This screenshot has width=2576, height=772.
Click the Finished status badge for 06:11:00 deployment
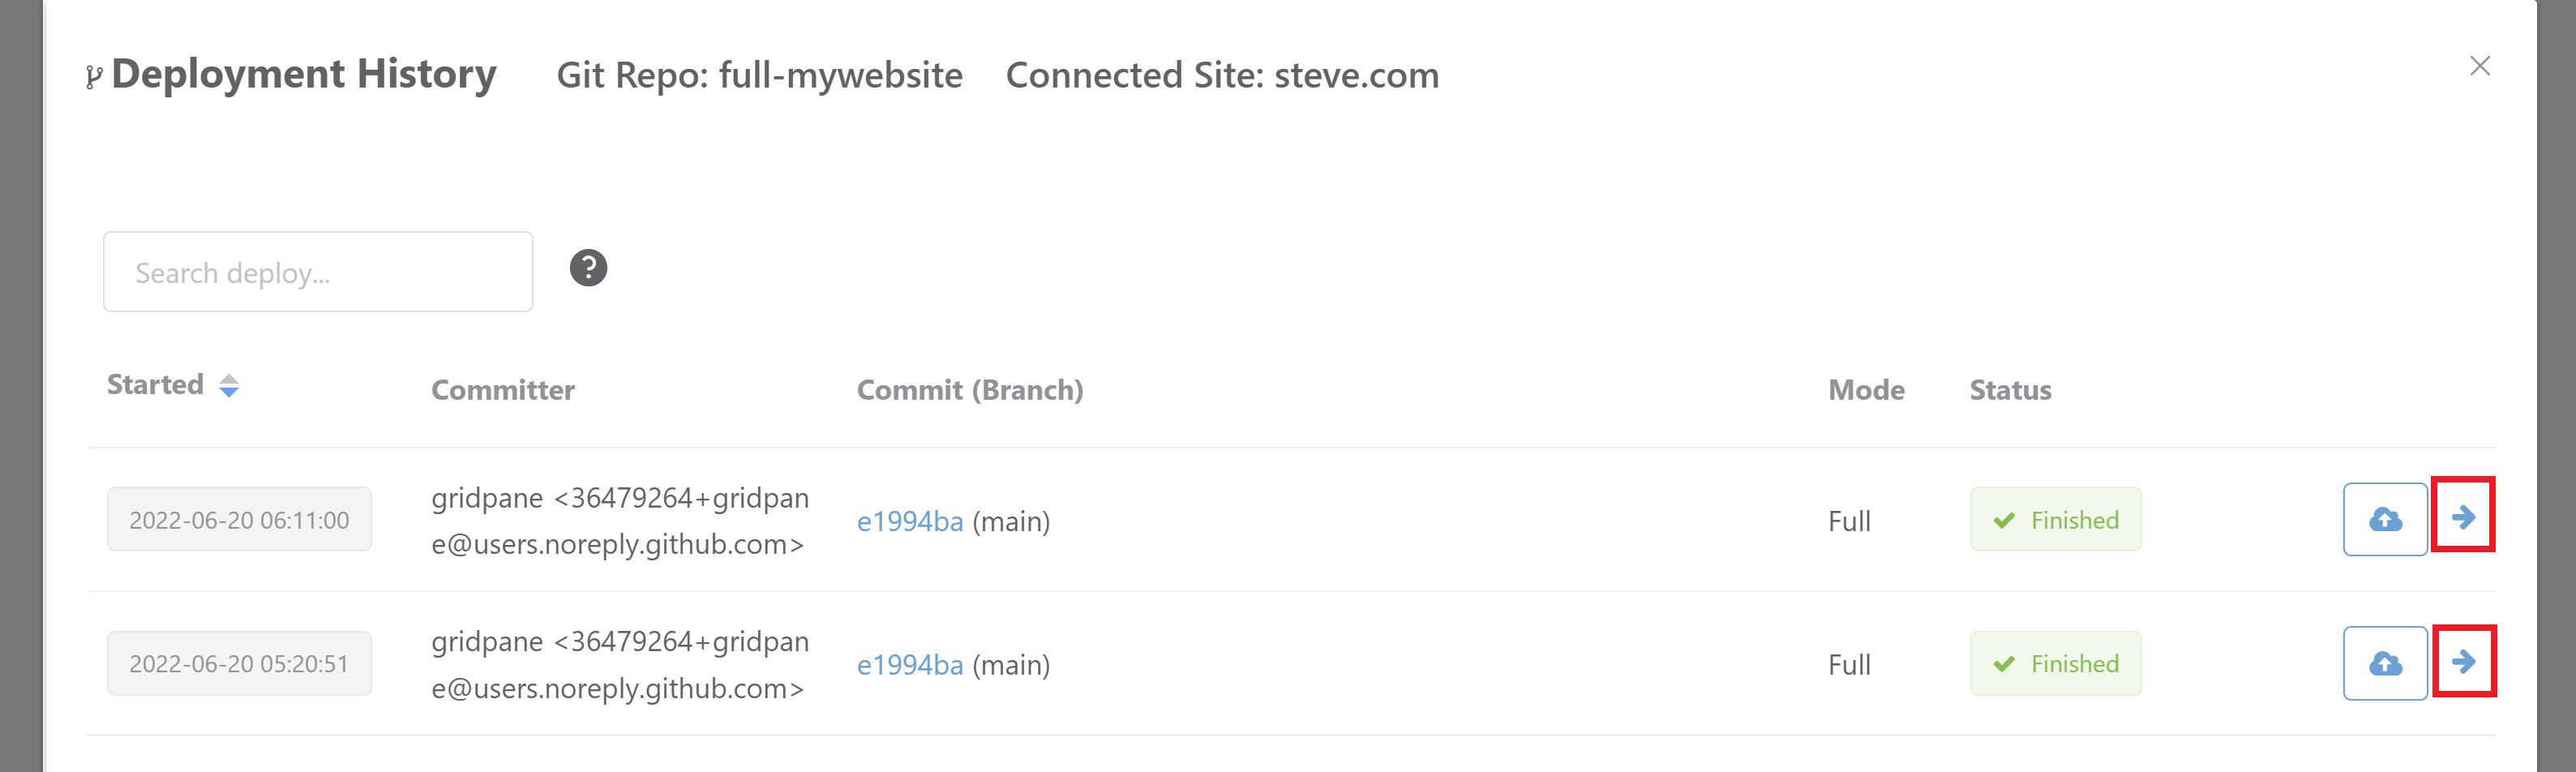(2055, 519)
